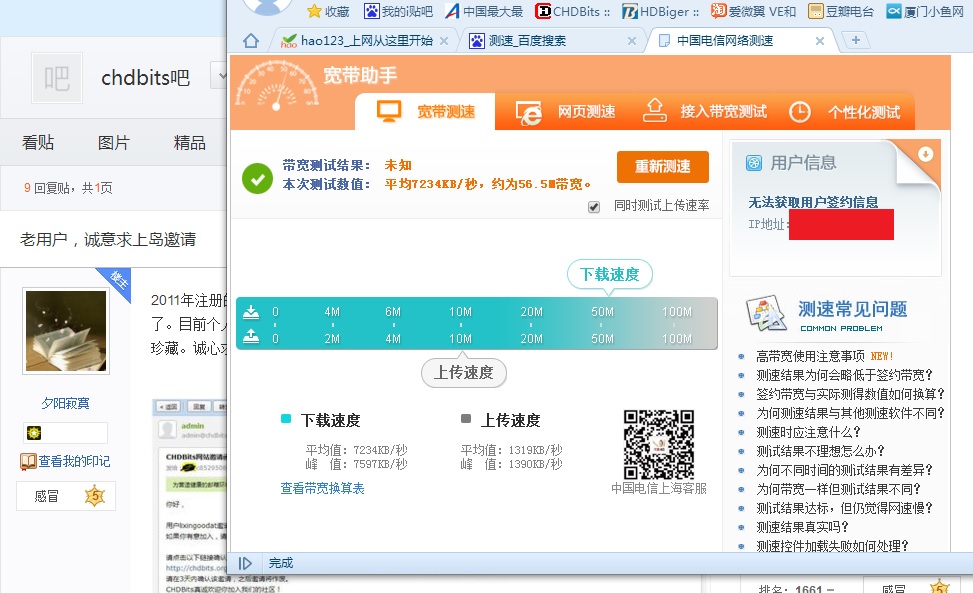
Task: Open the email screenshot in the post
Action: [191, 496]
